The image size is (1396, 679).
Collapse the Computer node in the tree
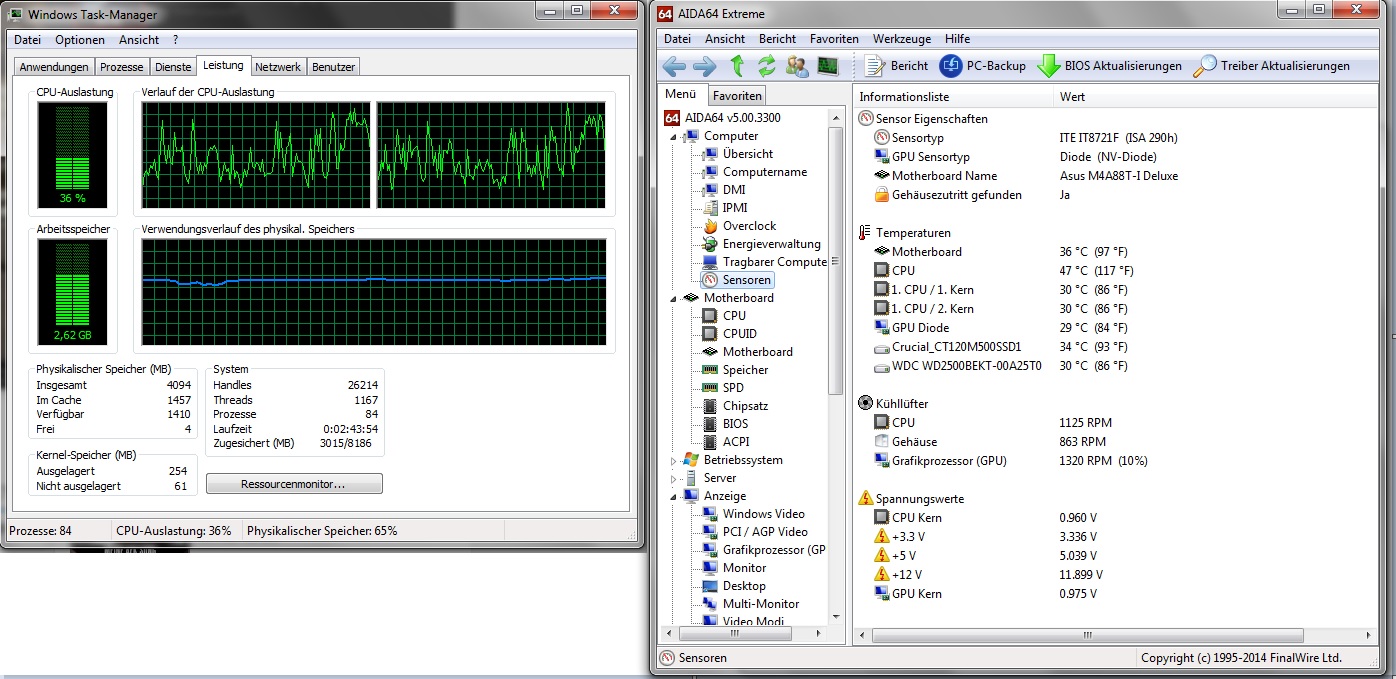click(673, 136)
